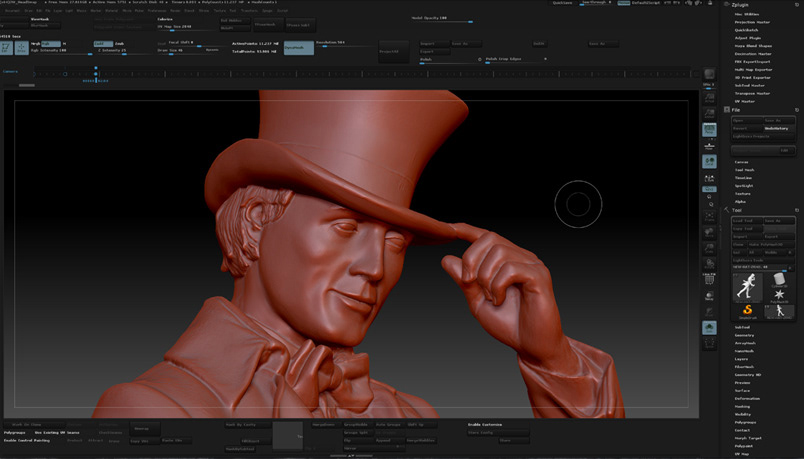Expand the Transpose Master section

[x=752, y=93]
